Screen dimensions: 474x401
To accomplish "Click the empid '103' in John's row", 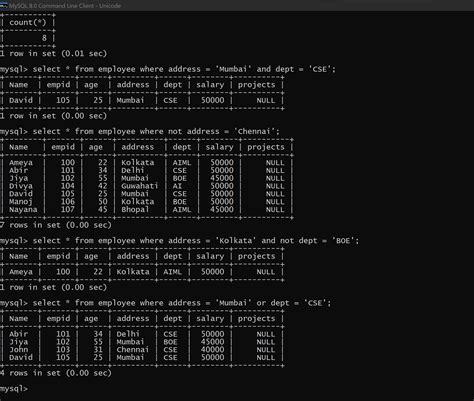I will 63,350.
